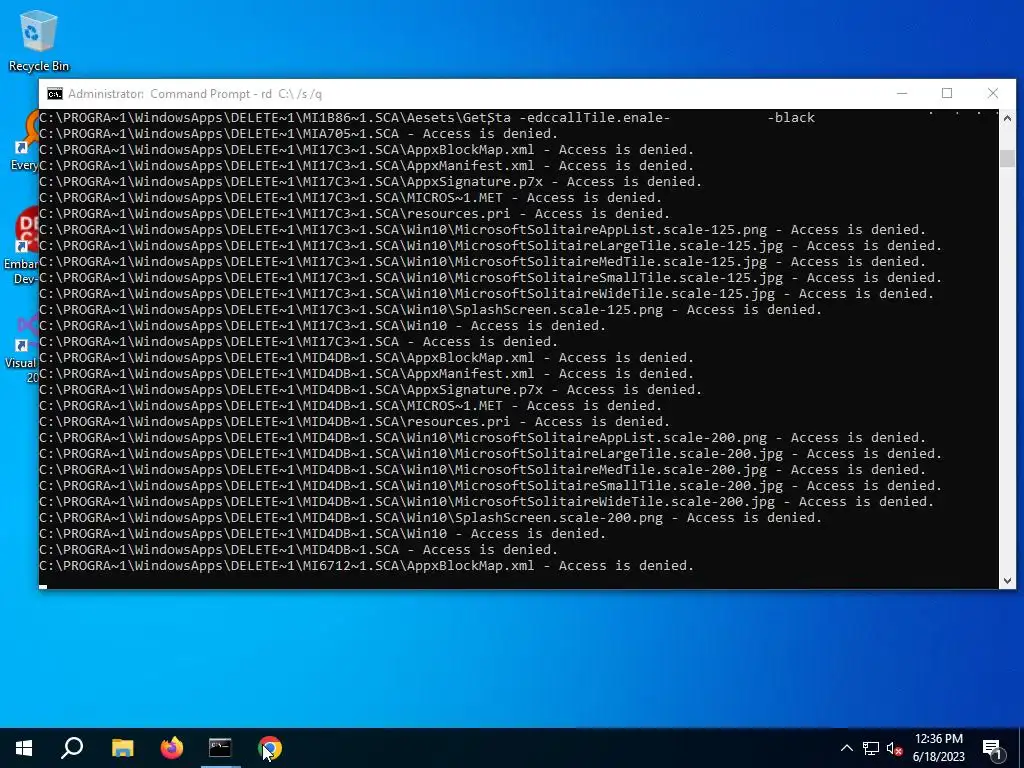Show hidden system tray icons
This screenshot has height=768, width=1024.
point(846,748)
